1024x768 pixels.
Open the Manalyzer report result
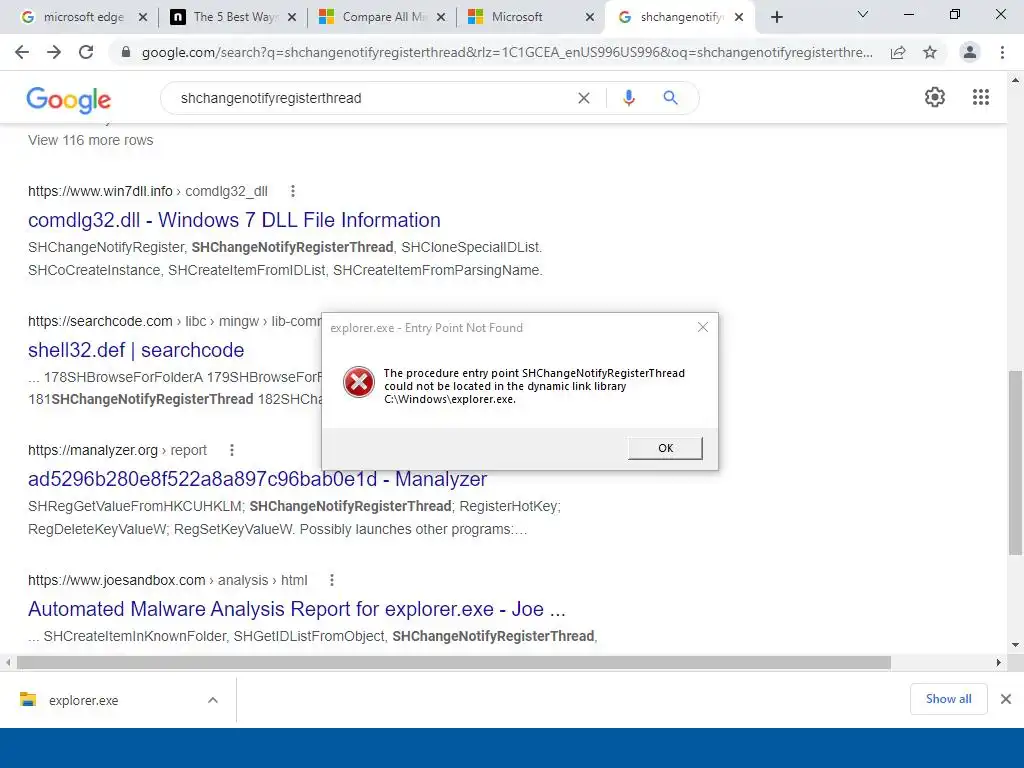(257, 479)
